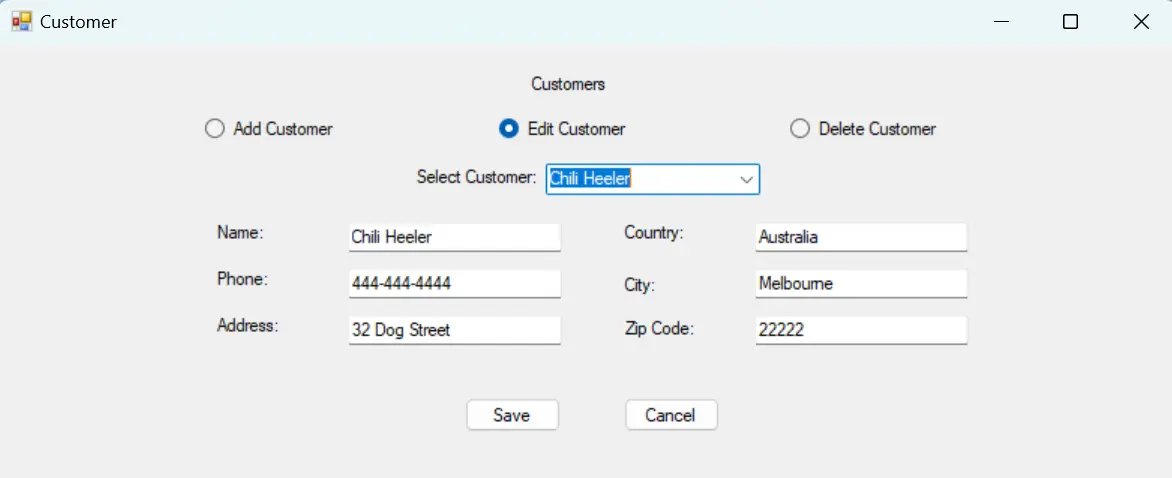
Task: Click the Phone: label
Action: point(242,279)
